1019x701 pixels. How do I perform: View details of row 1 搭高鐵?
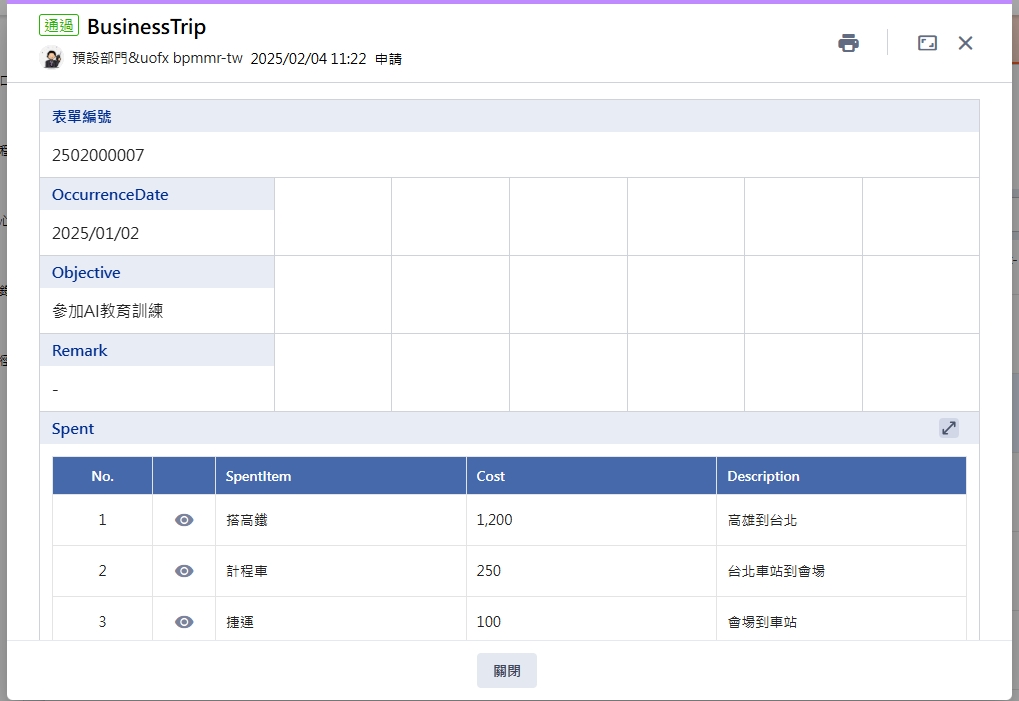tap(184, 520)
